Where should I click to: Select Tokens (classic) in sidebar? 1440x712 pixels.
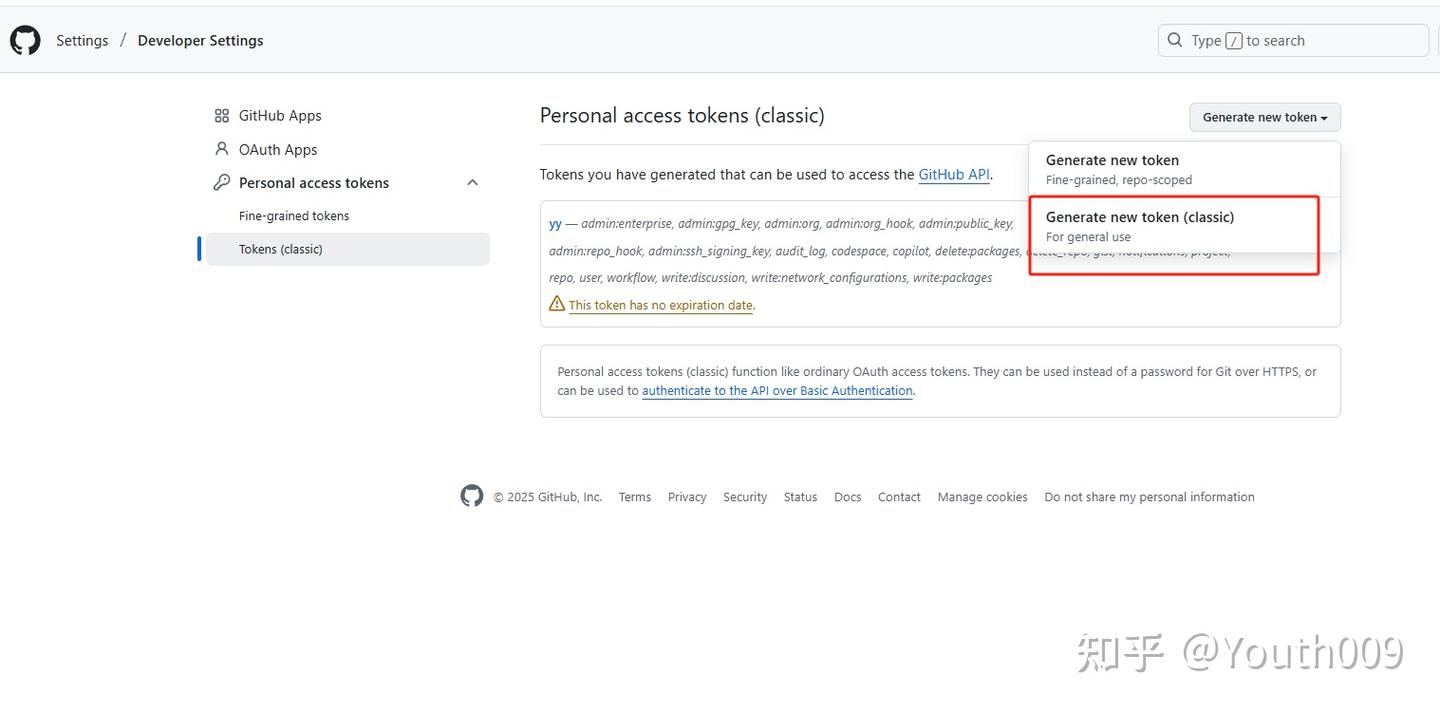click(281, 249)
